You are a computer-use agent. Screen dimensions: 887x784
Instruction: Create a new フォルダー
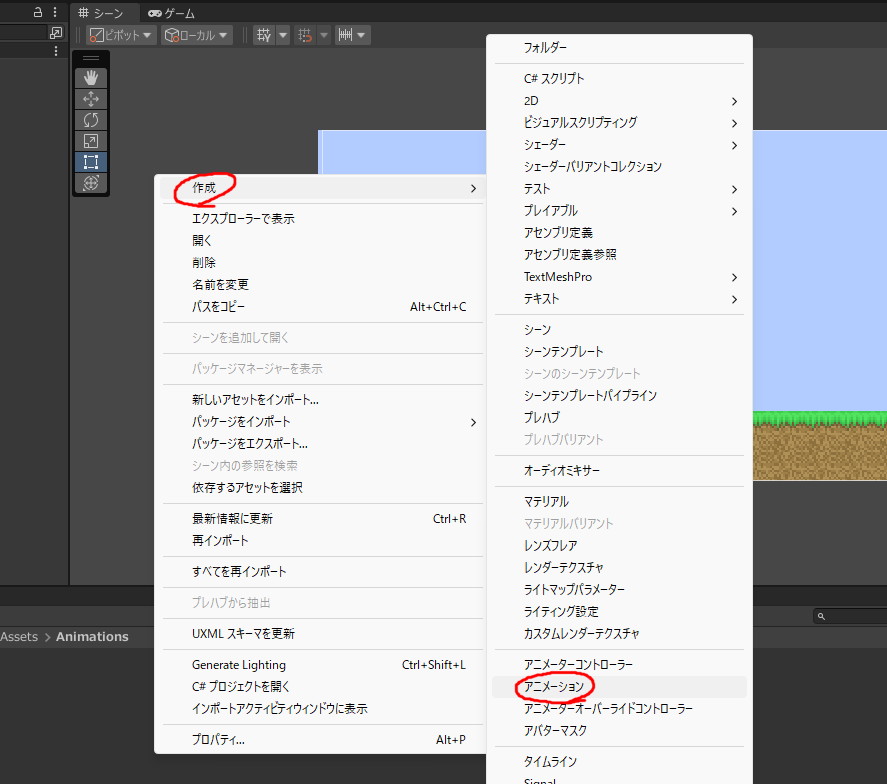(x=619, y=48)
